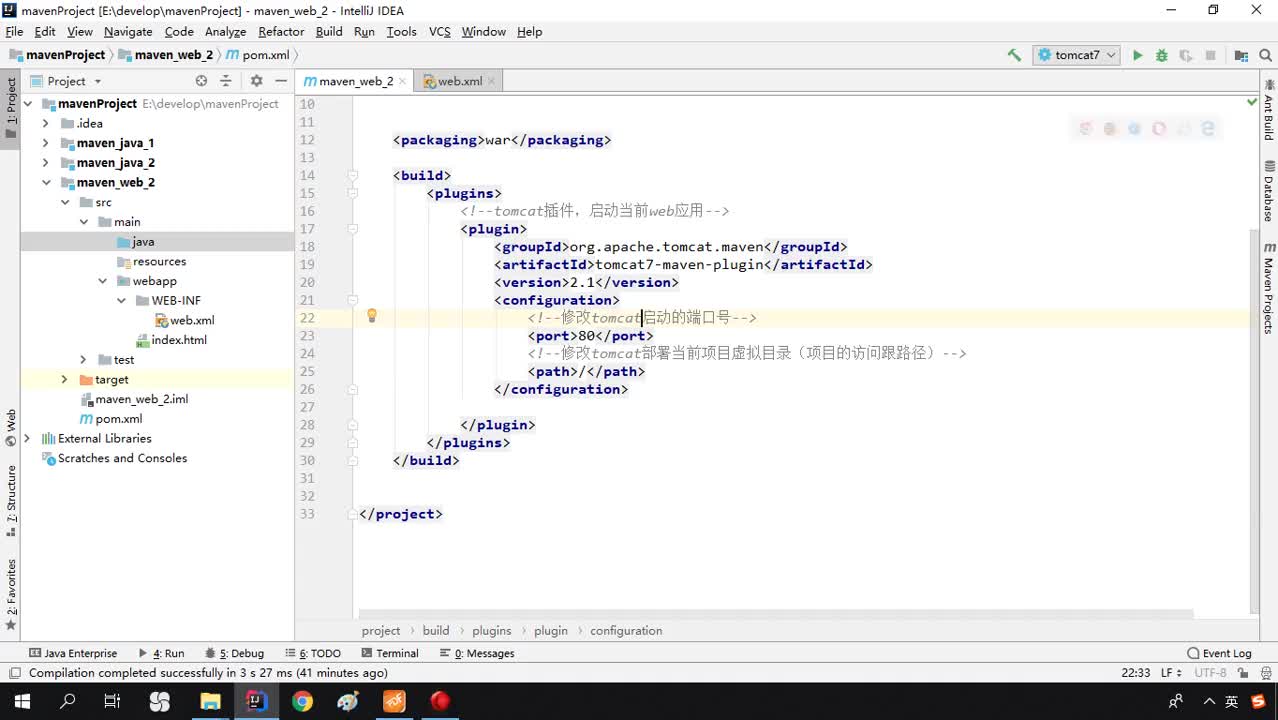Collapse mavenProject root node
The image size is (1278, 720).
[28, 103]
